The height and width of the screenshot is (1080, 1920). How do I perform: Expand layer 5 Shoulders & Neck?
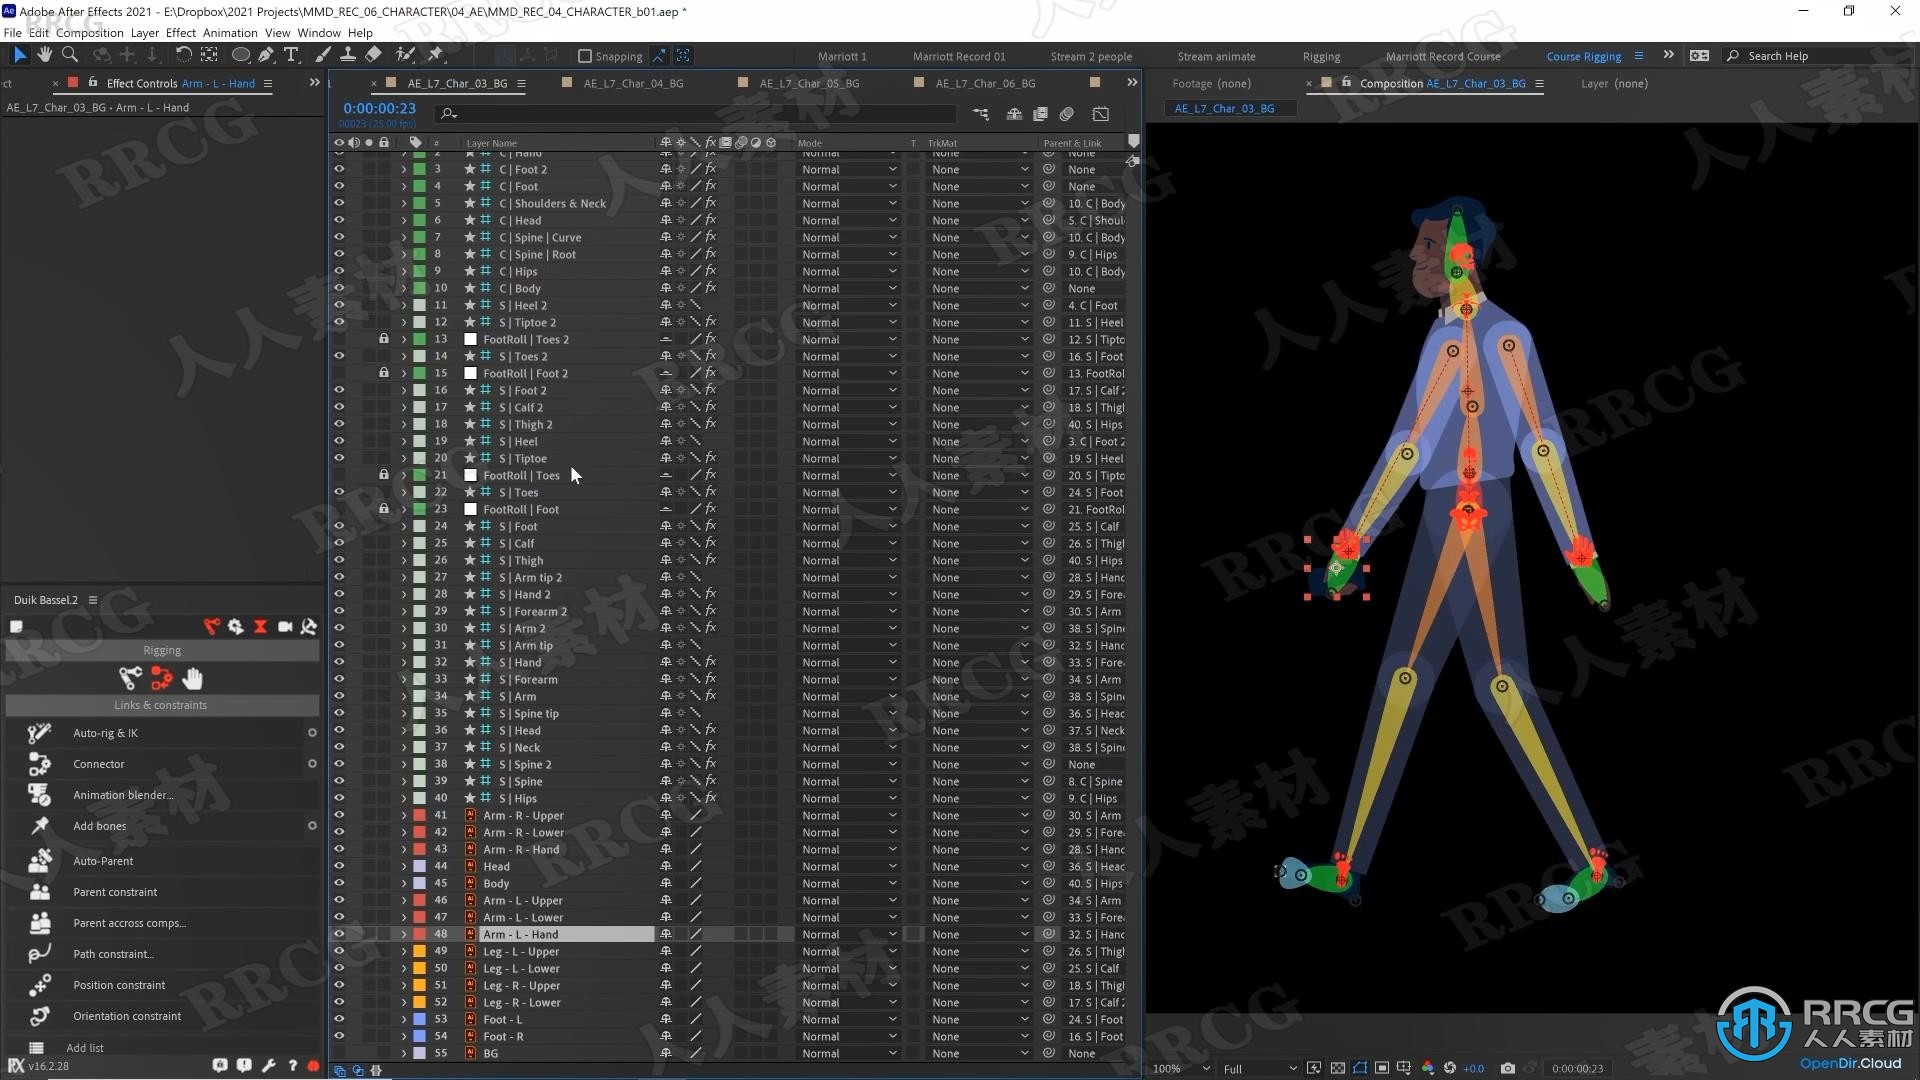pos(404,203)
